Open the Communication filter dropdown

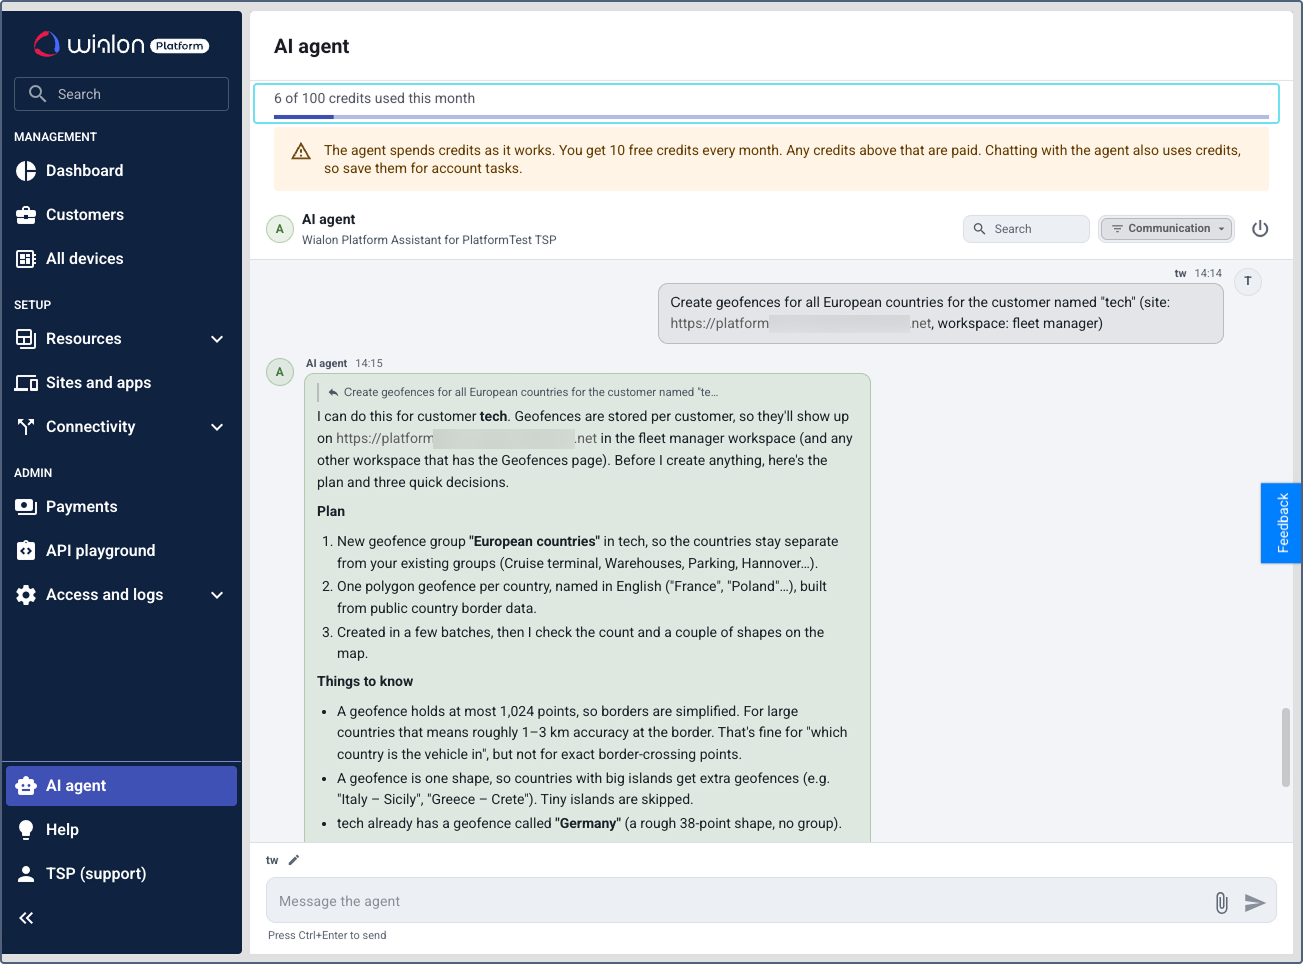pos(1167,229)
